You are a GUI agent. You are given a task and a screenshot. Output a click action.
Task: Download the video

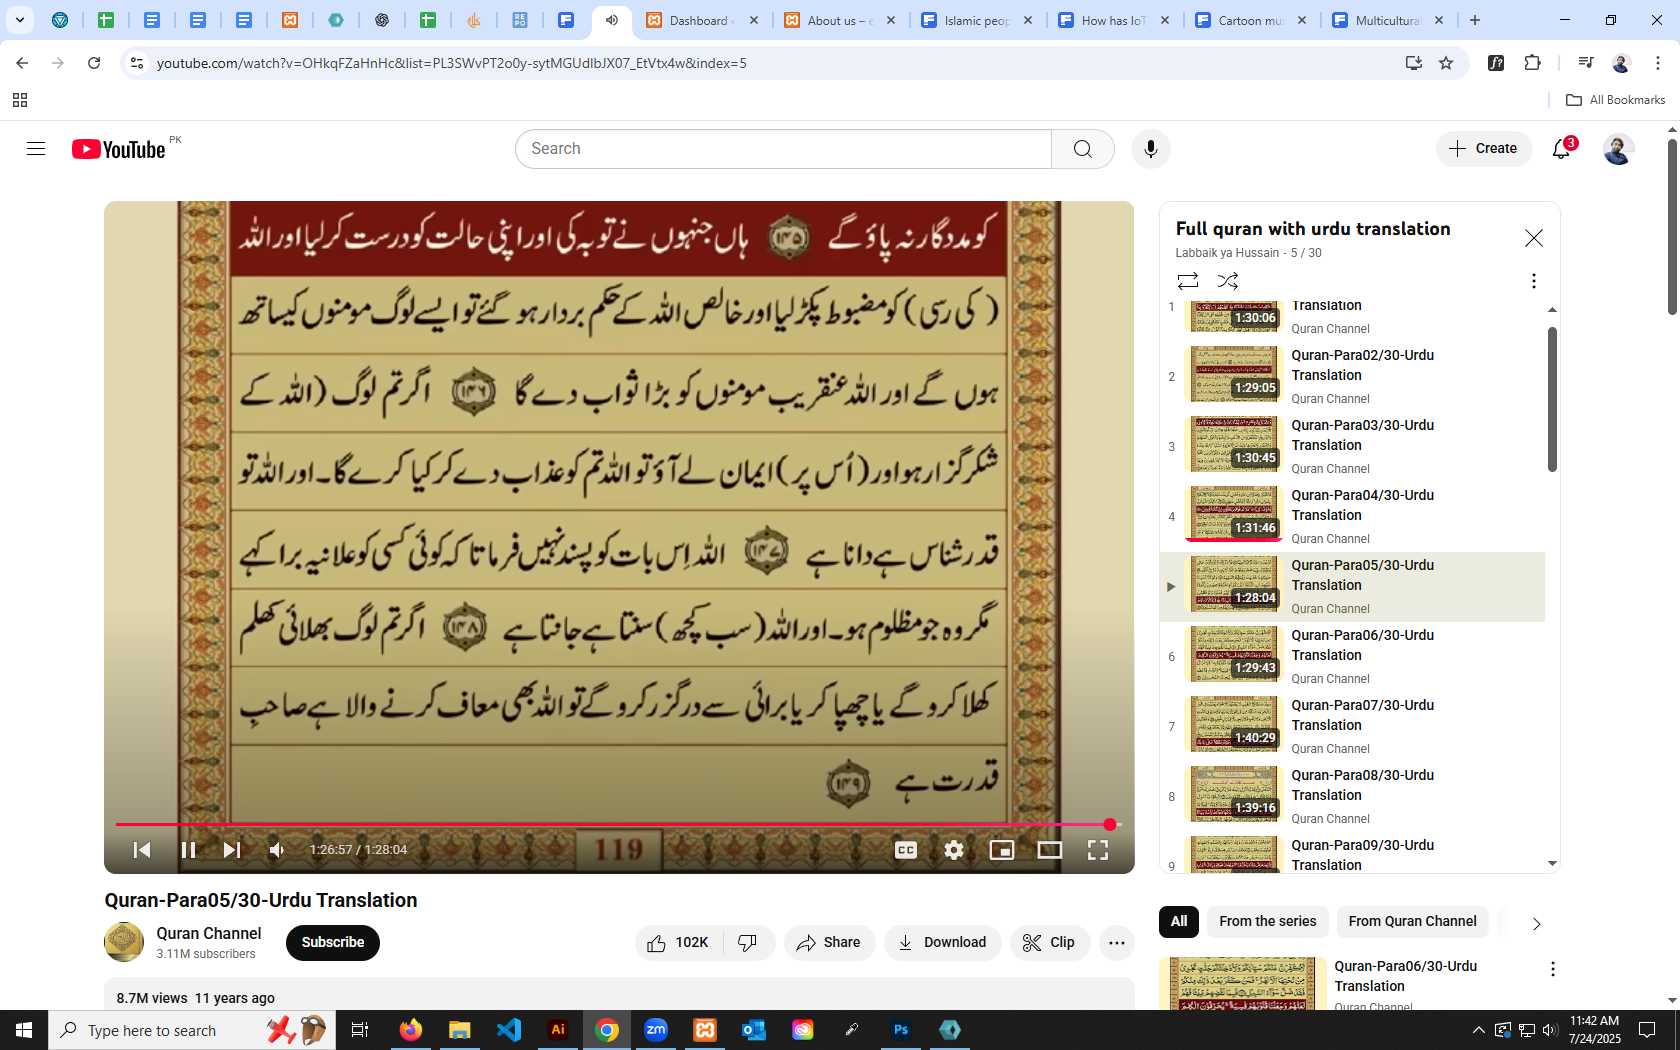[942, 943]
